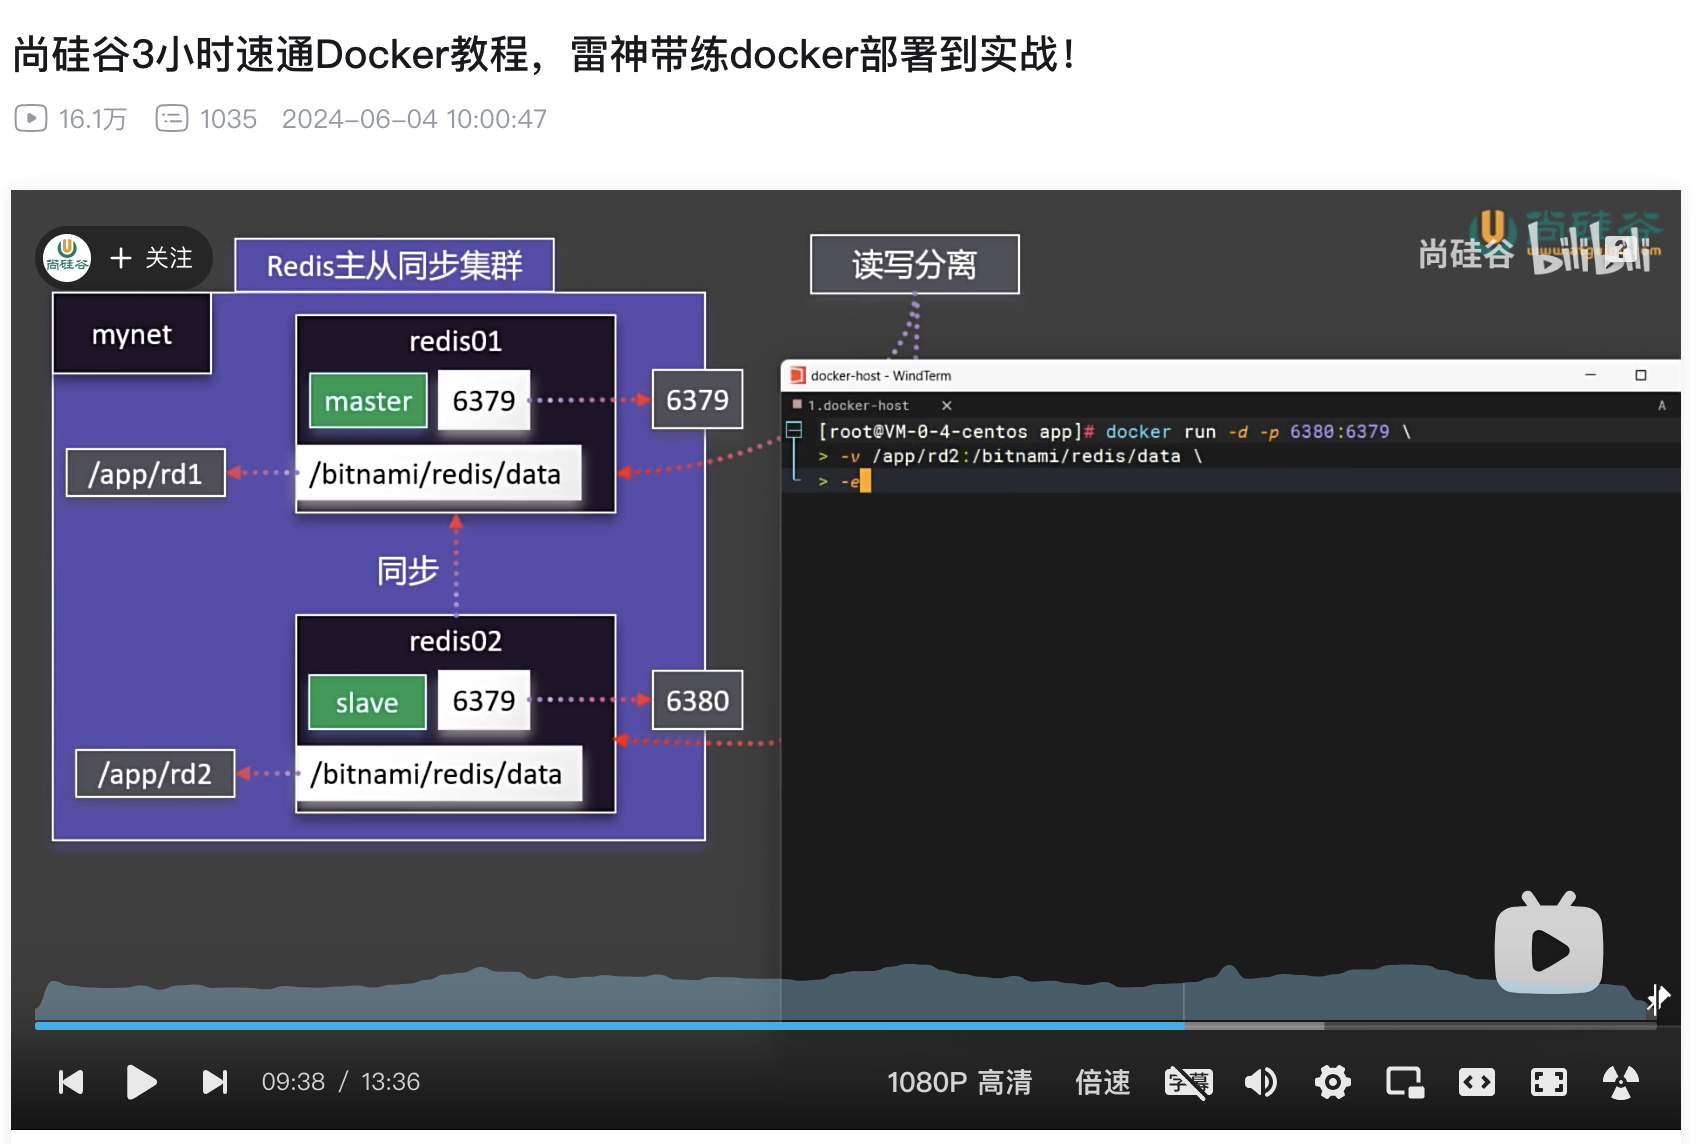This screenshot has width=1708, height=1144.
Task: Click the 尚硅谷 uploader avatar
Action: pos(68,258)
